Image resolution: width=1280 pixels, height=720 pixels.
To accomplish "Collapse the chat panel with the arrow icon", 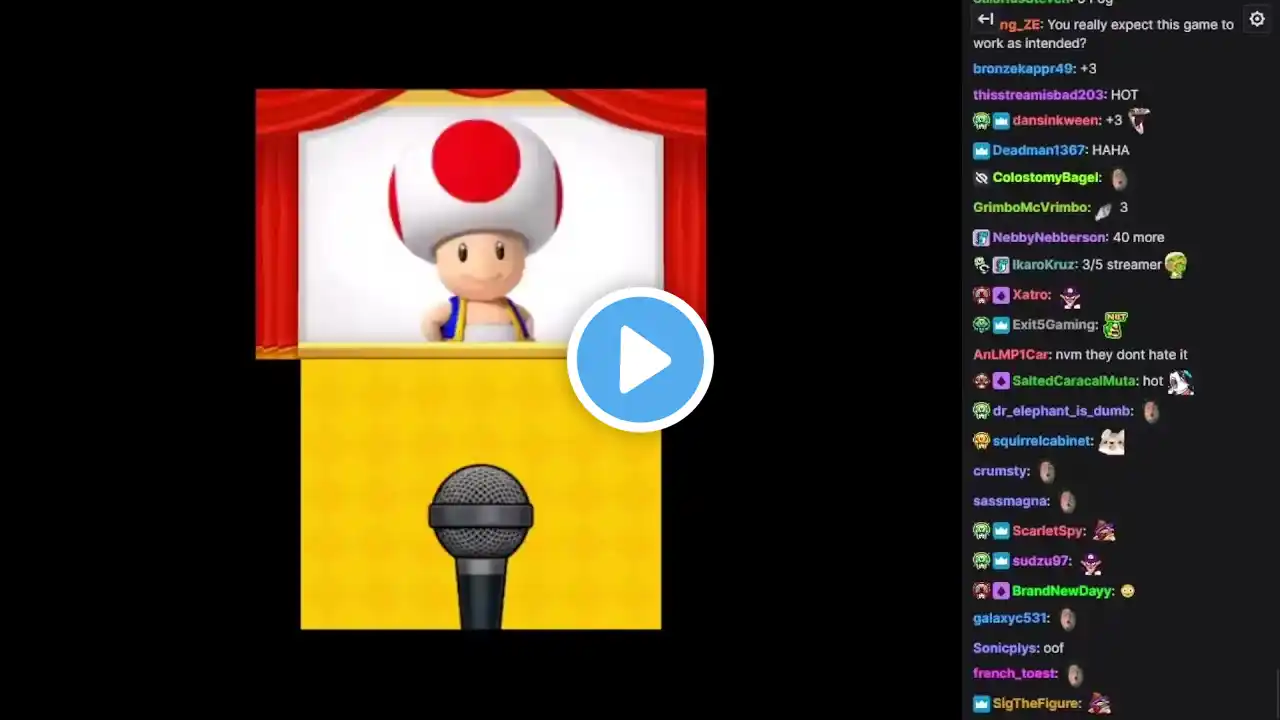I will point(985,19).
